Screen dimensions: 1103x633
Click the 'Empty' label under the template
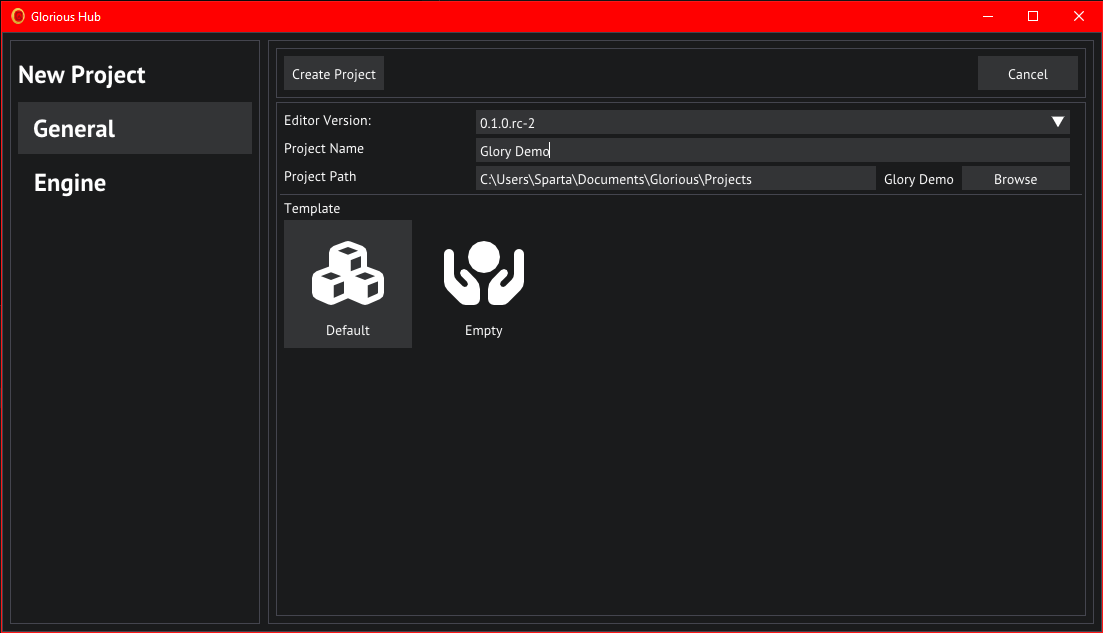484,331
